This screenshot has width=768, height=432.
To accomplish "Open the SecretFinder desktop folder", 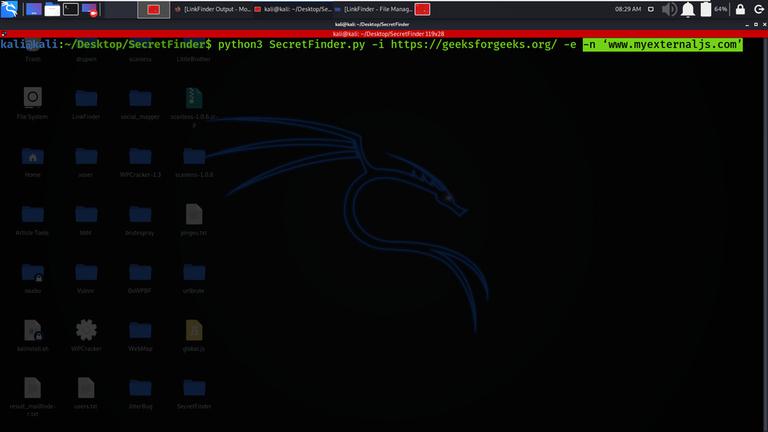I will tap(194, 393).
